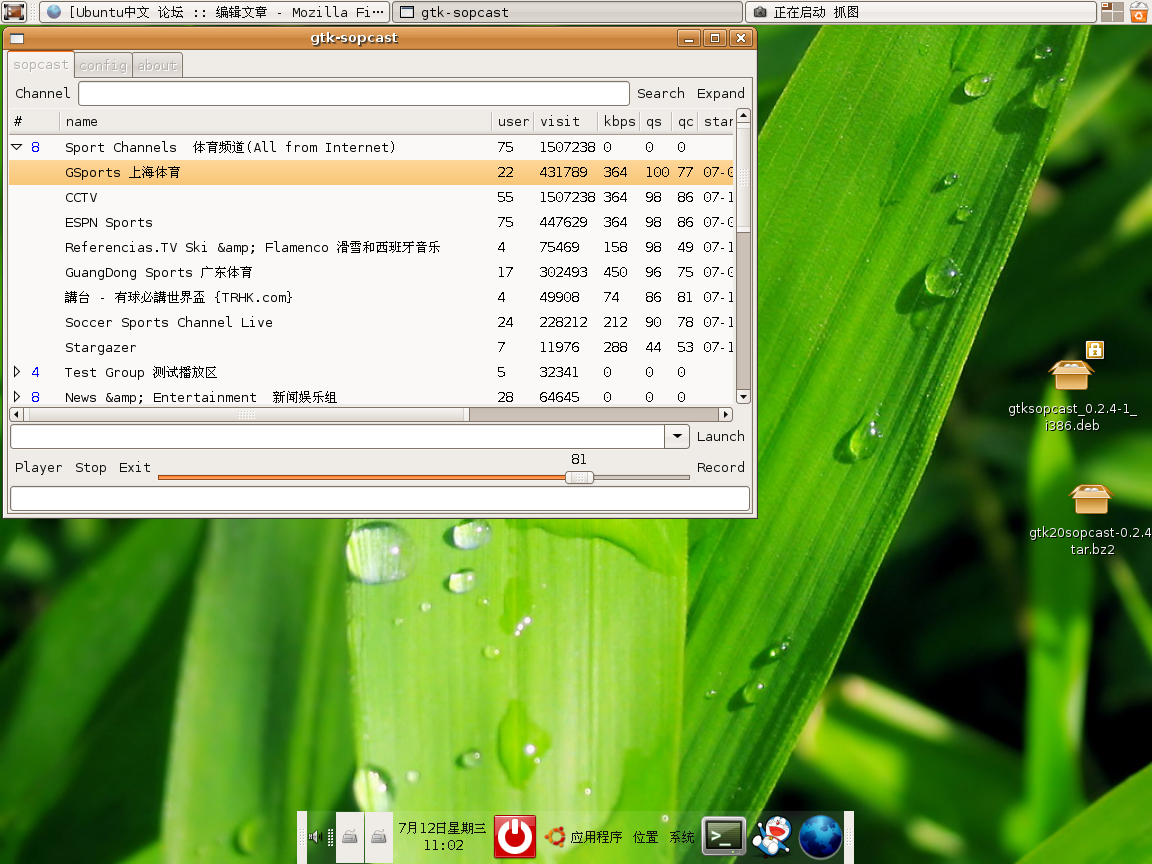Sort by the user column header

click(513, 121)
